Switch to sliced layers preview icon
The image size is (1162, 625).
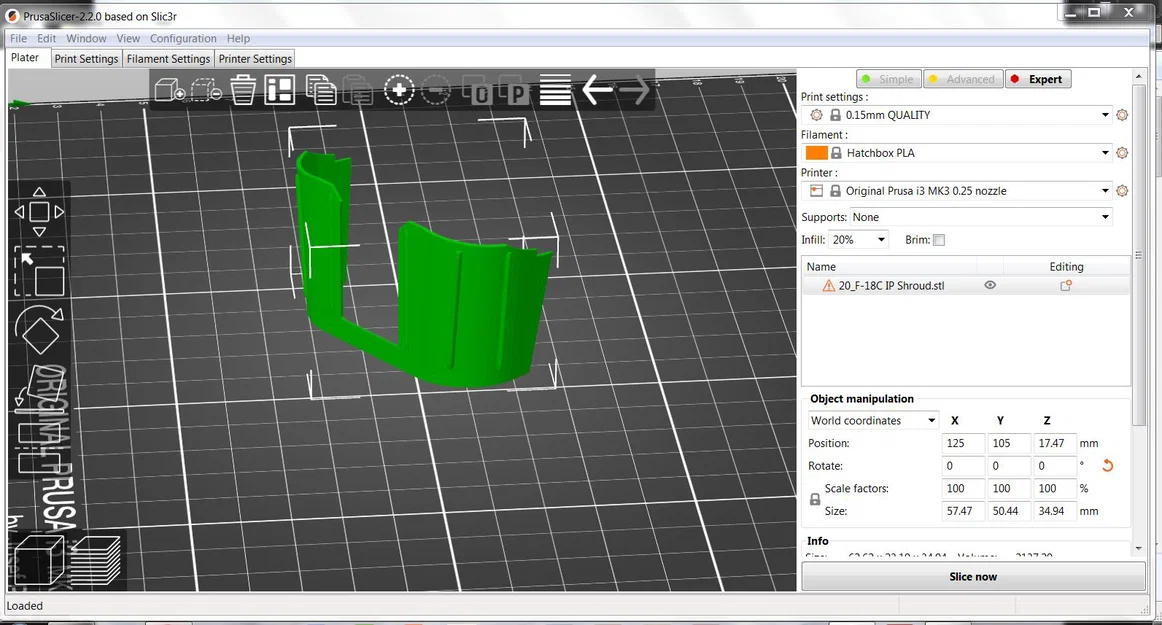[x=96, y=560]
